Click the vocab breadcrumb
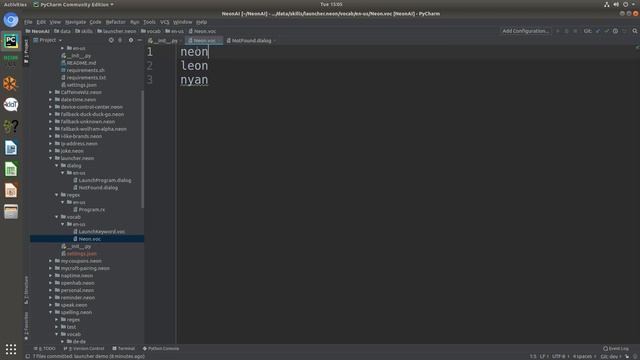Viewport: 640px width, 360px height. [x=151, y=31]
